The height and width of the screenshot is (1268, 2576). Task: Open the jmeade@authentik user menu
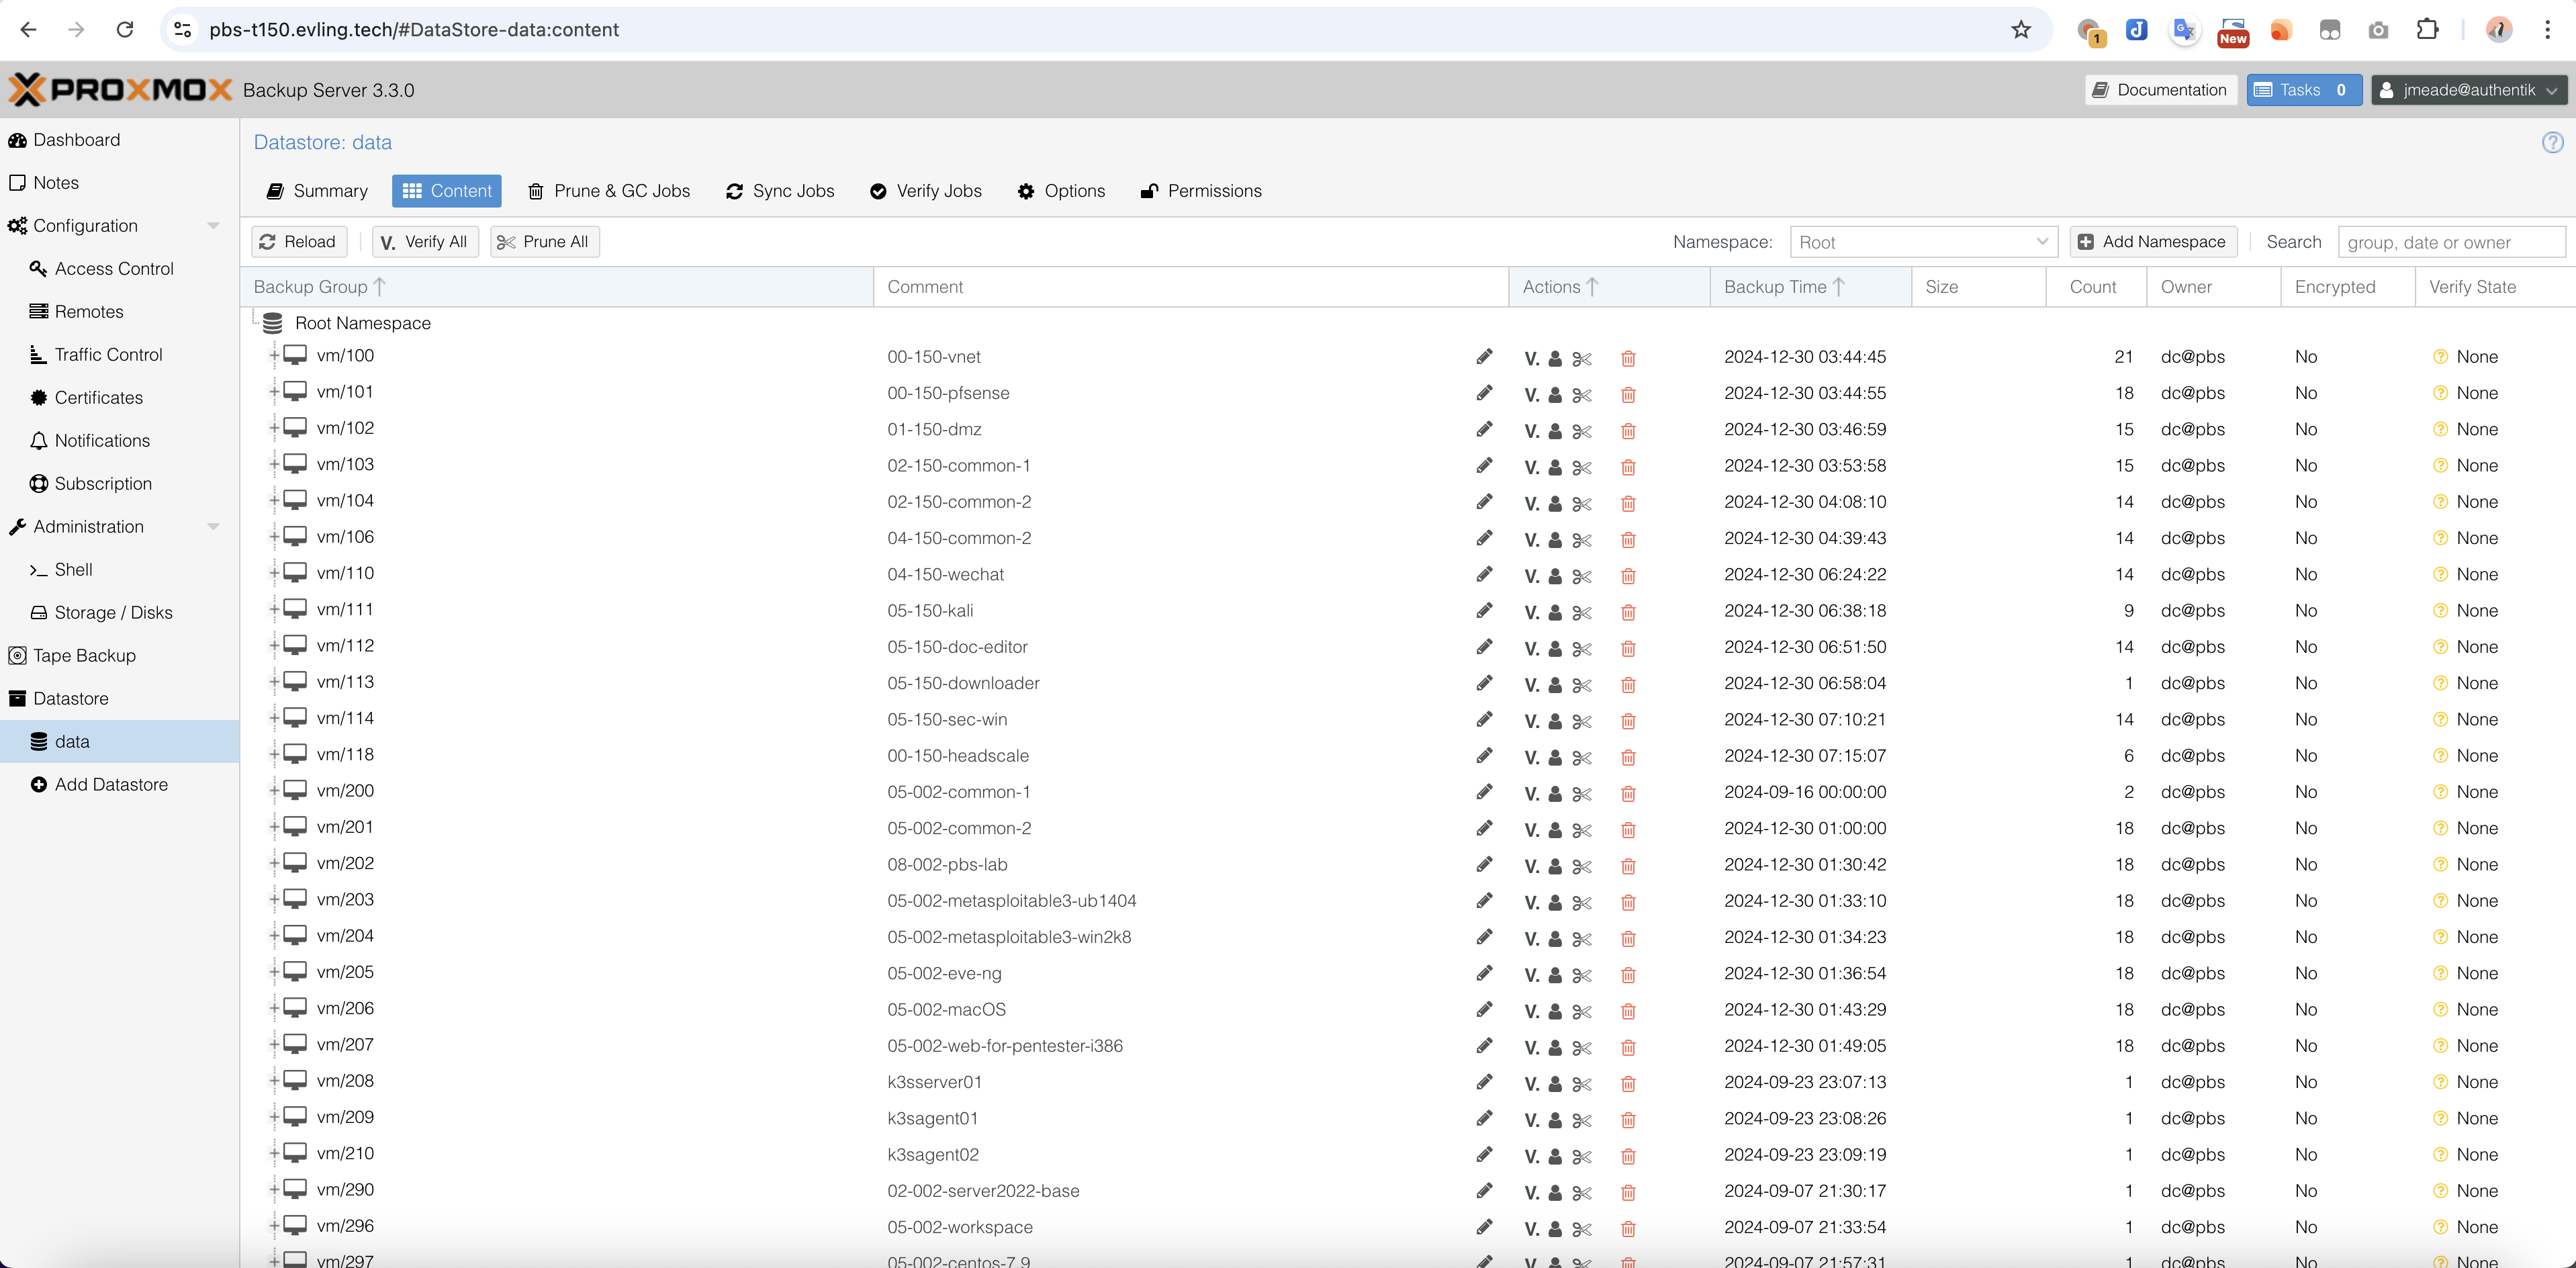pyautogui.click(x=2468, y=90)
